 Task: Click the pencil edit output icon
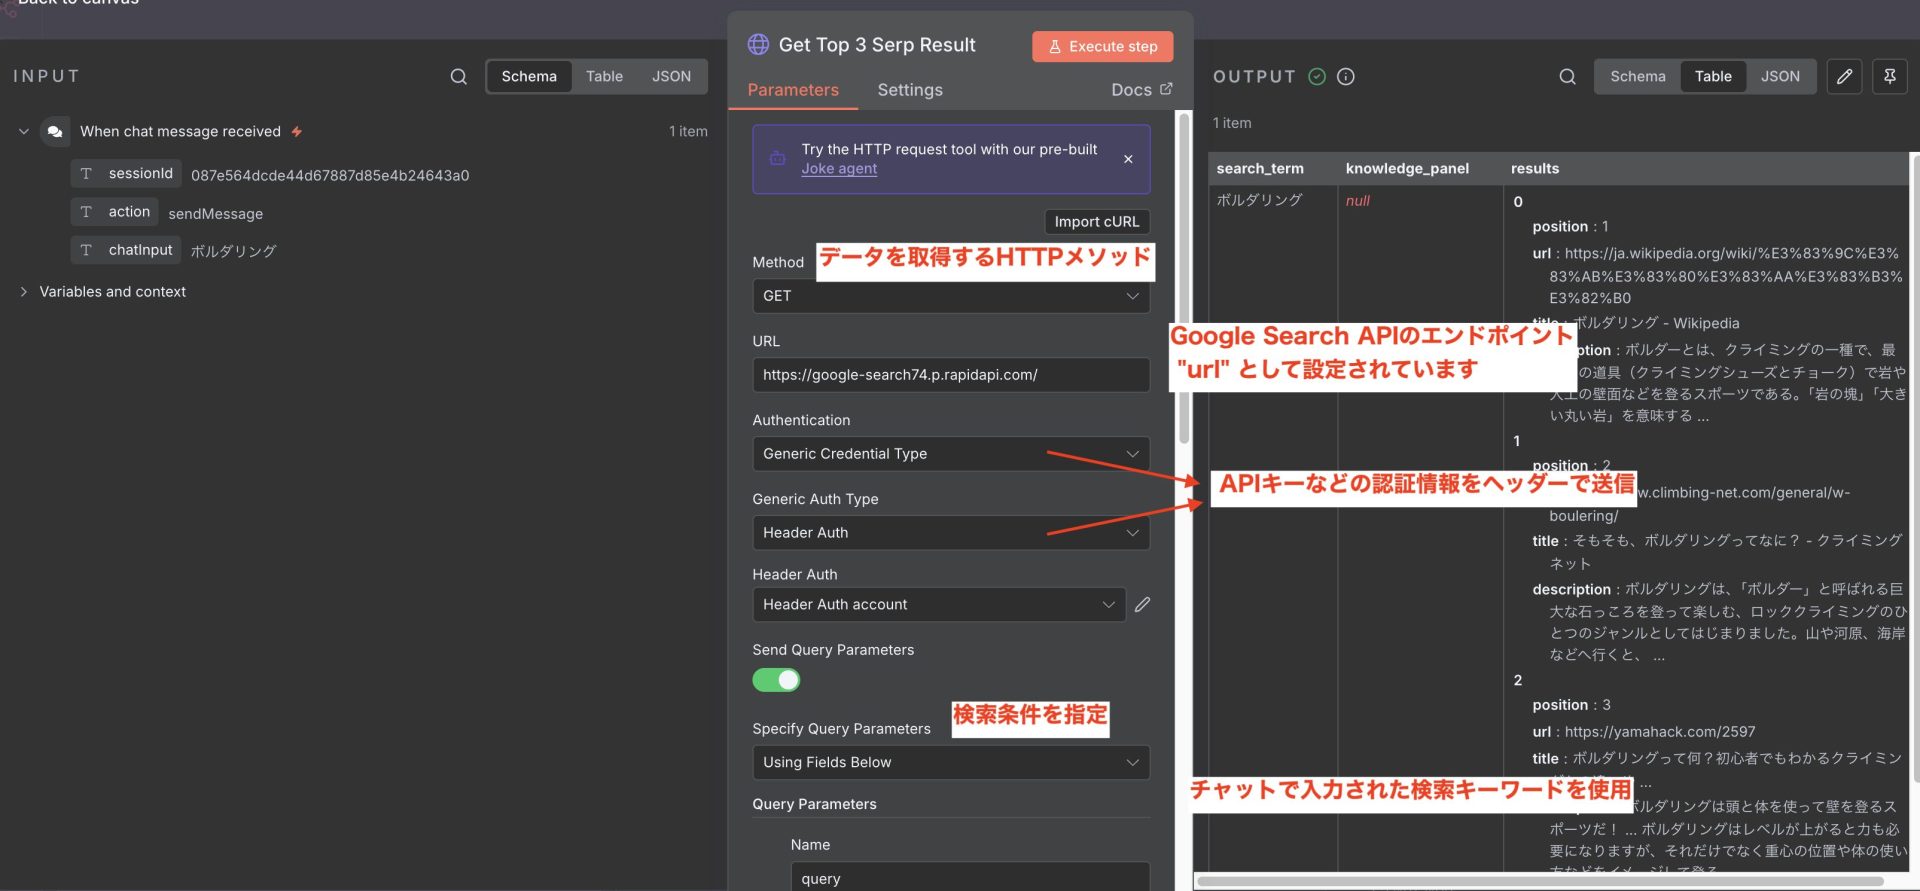1844,77
